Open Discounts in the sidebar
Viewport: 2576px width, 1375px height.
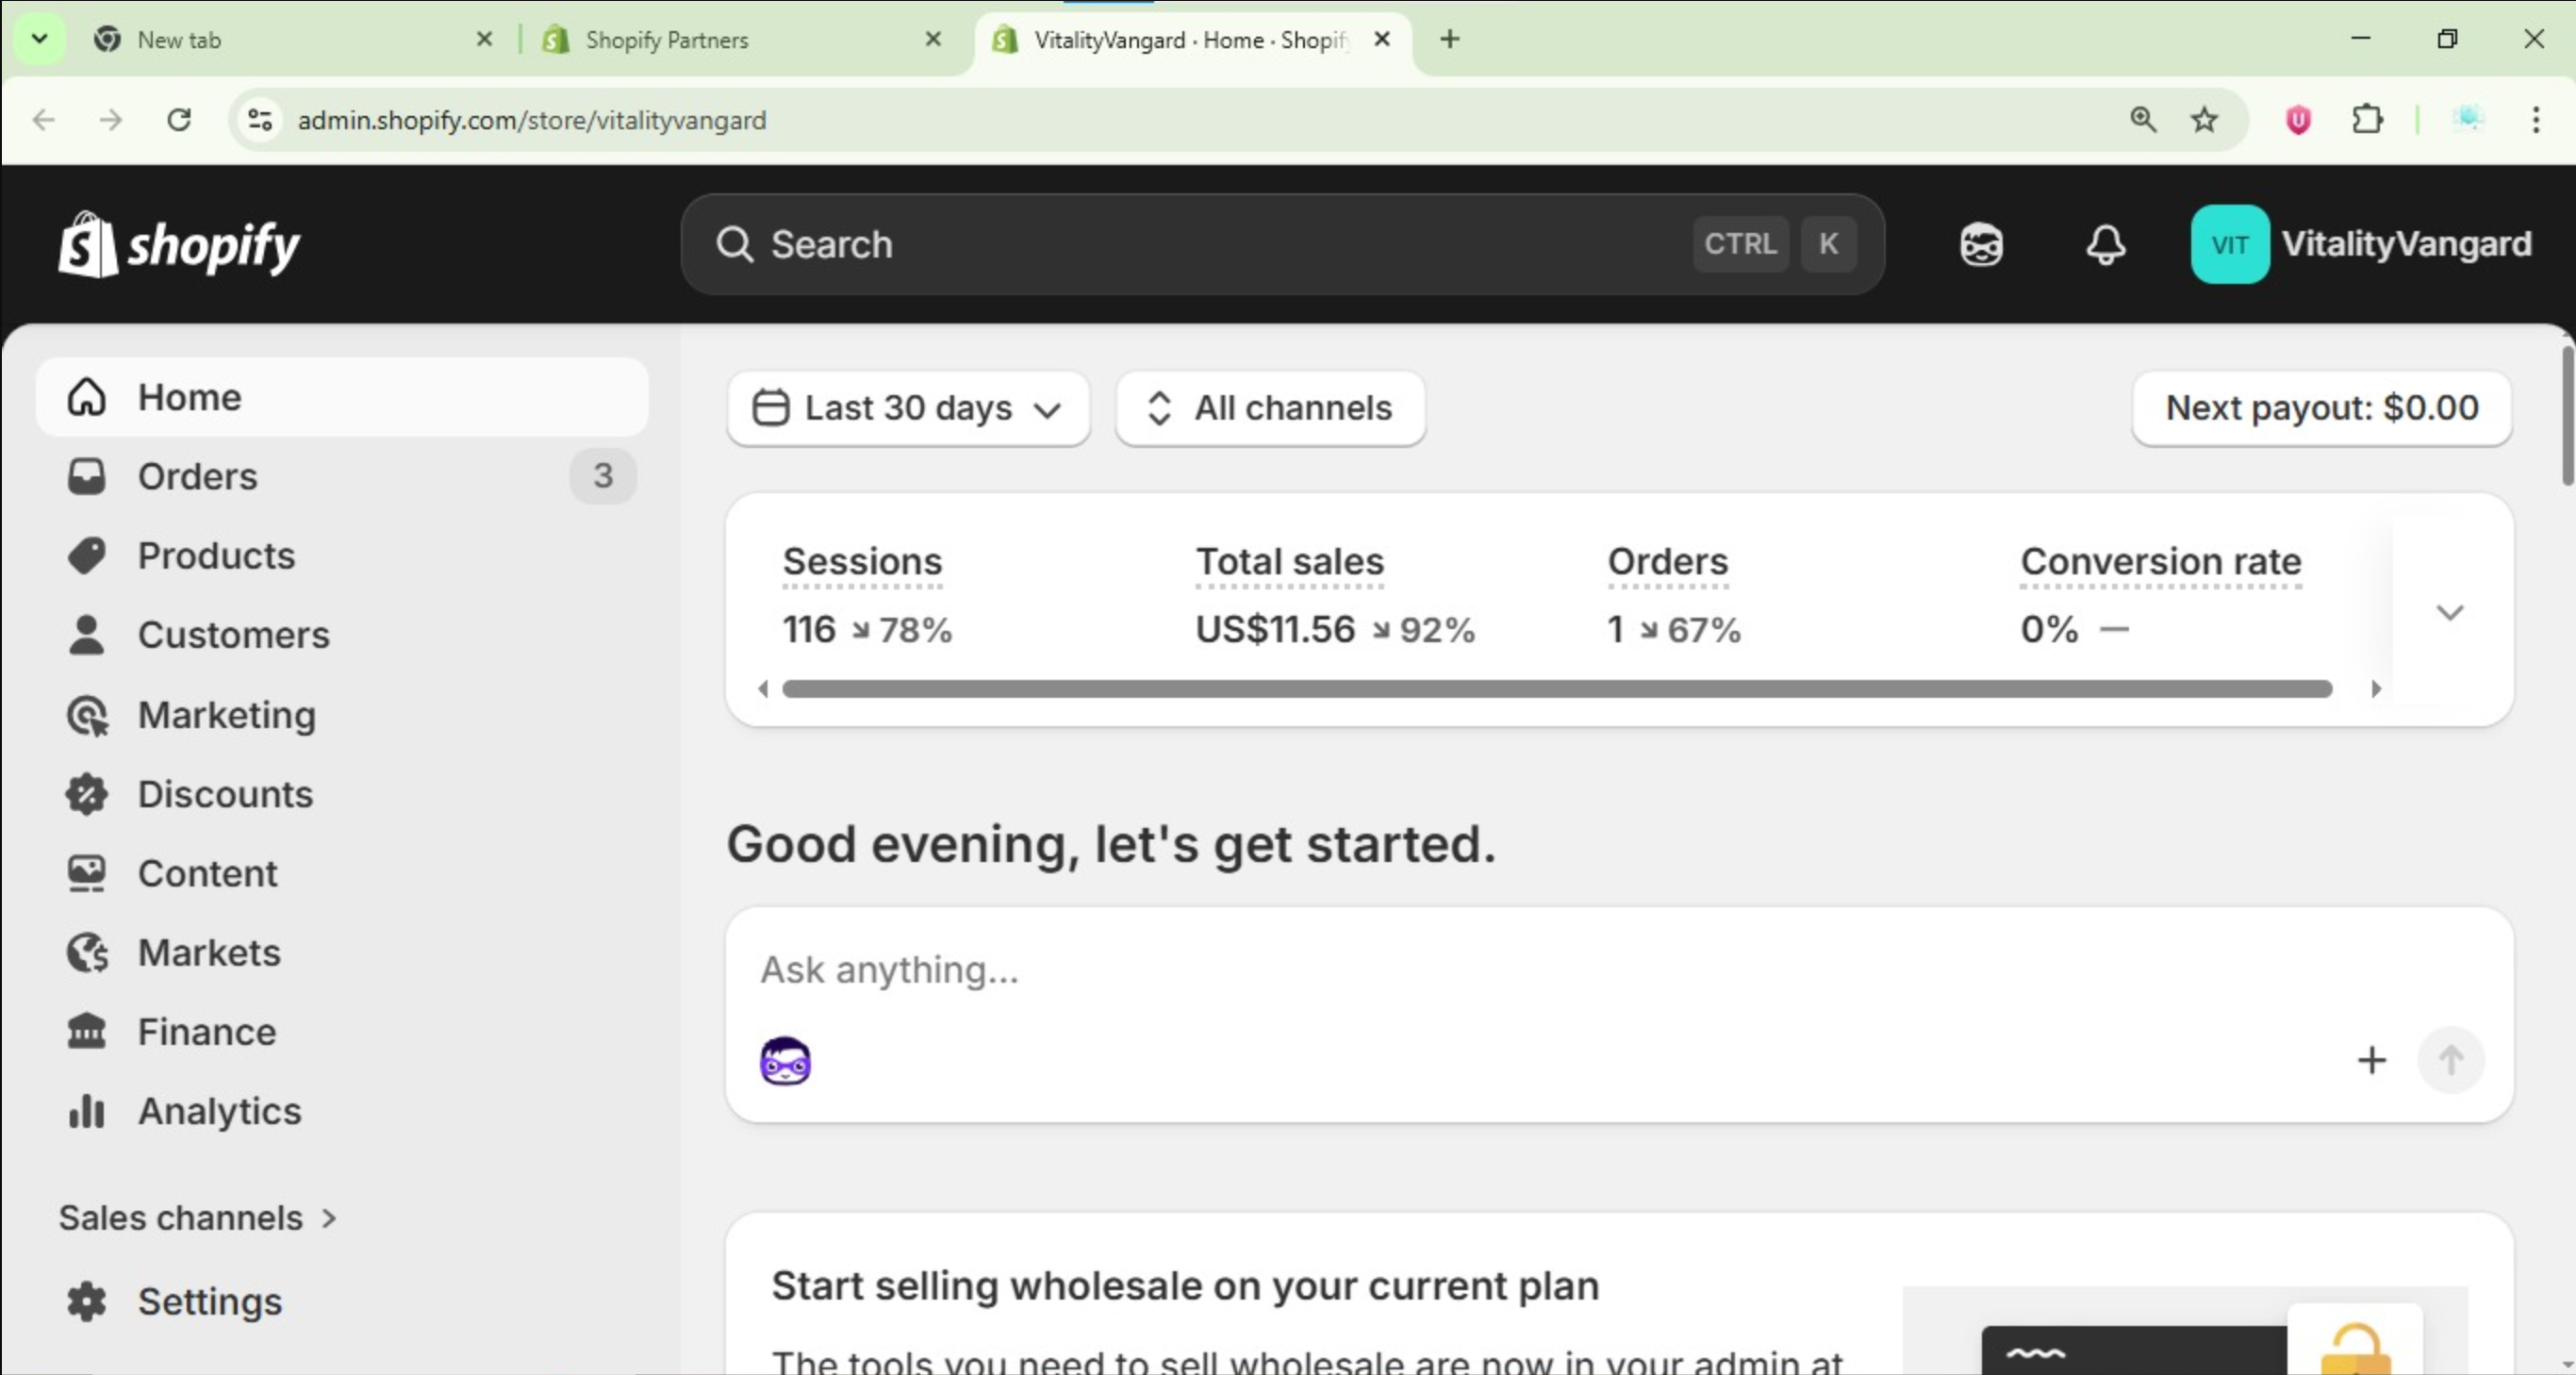tap(342, 793)
